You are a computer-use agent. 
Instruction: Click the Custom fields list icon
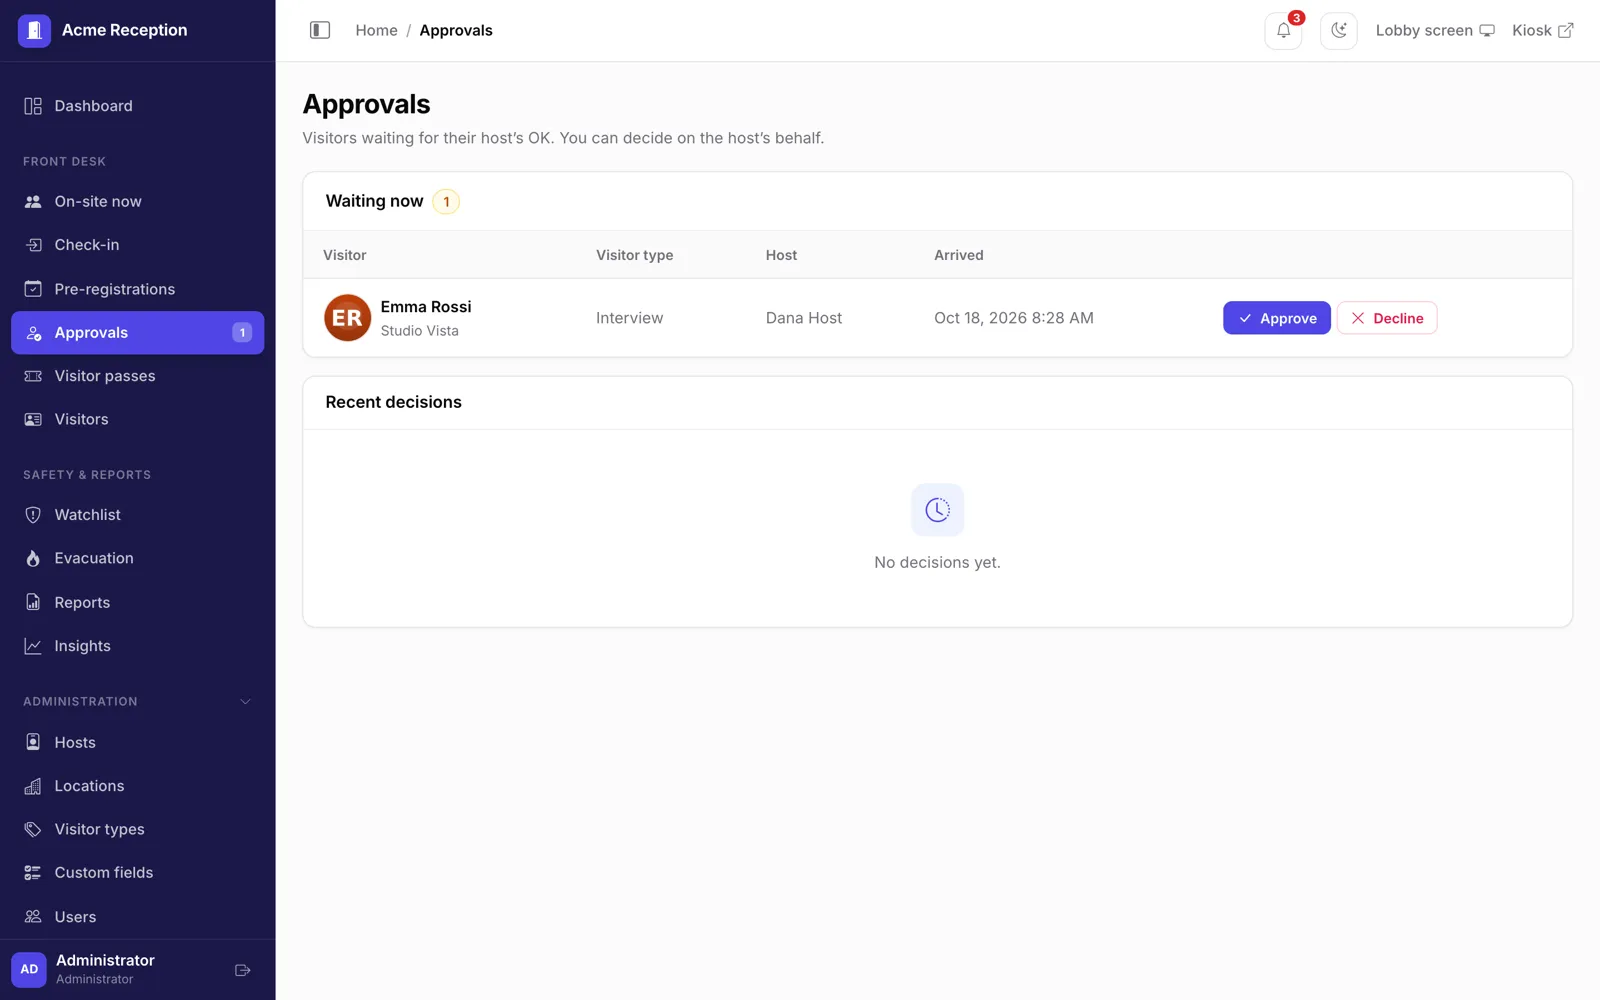tap(33, 873)
